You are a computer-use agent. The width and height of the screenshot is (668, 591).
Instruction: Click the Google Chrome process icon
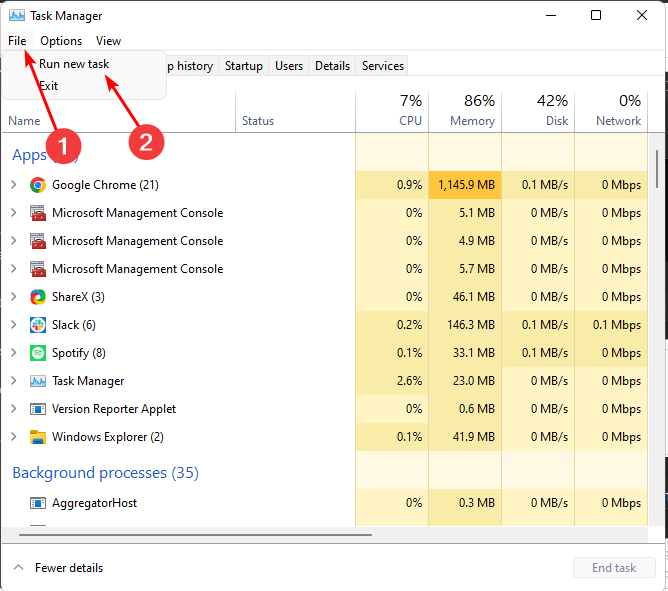[x=38, y=185]
